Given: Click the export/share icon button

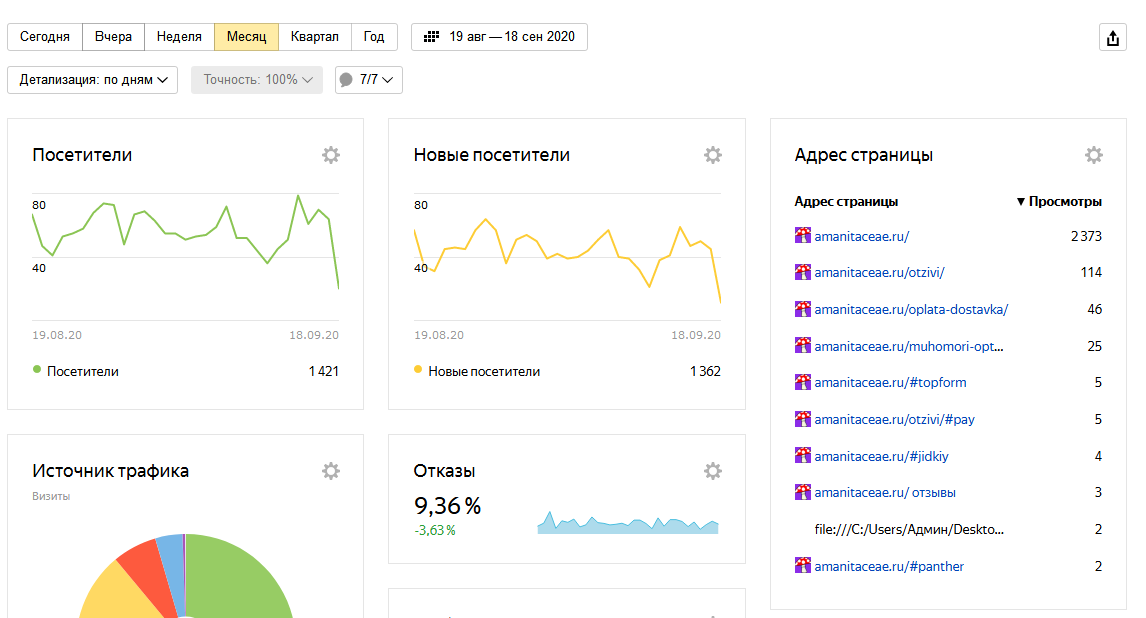Looking at the screenshot, I should coord(1112,37).
